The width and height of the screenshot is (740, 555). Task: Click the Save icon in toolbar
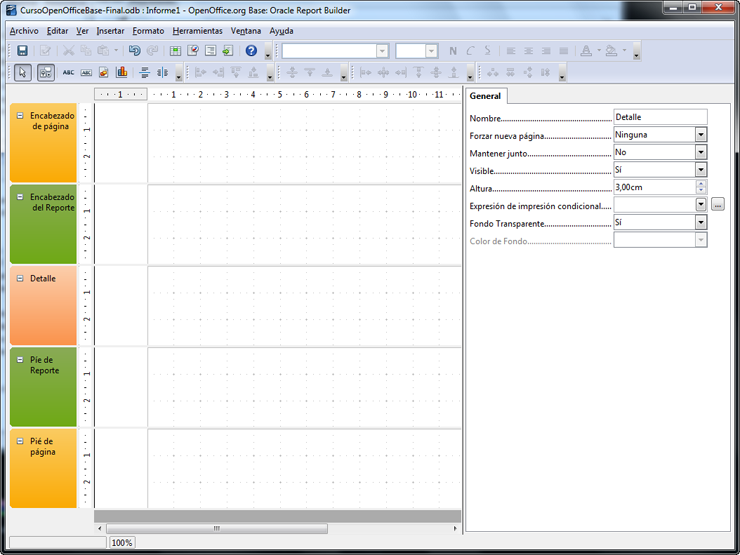pos(22,50)
